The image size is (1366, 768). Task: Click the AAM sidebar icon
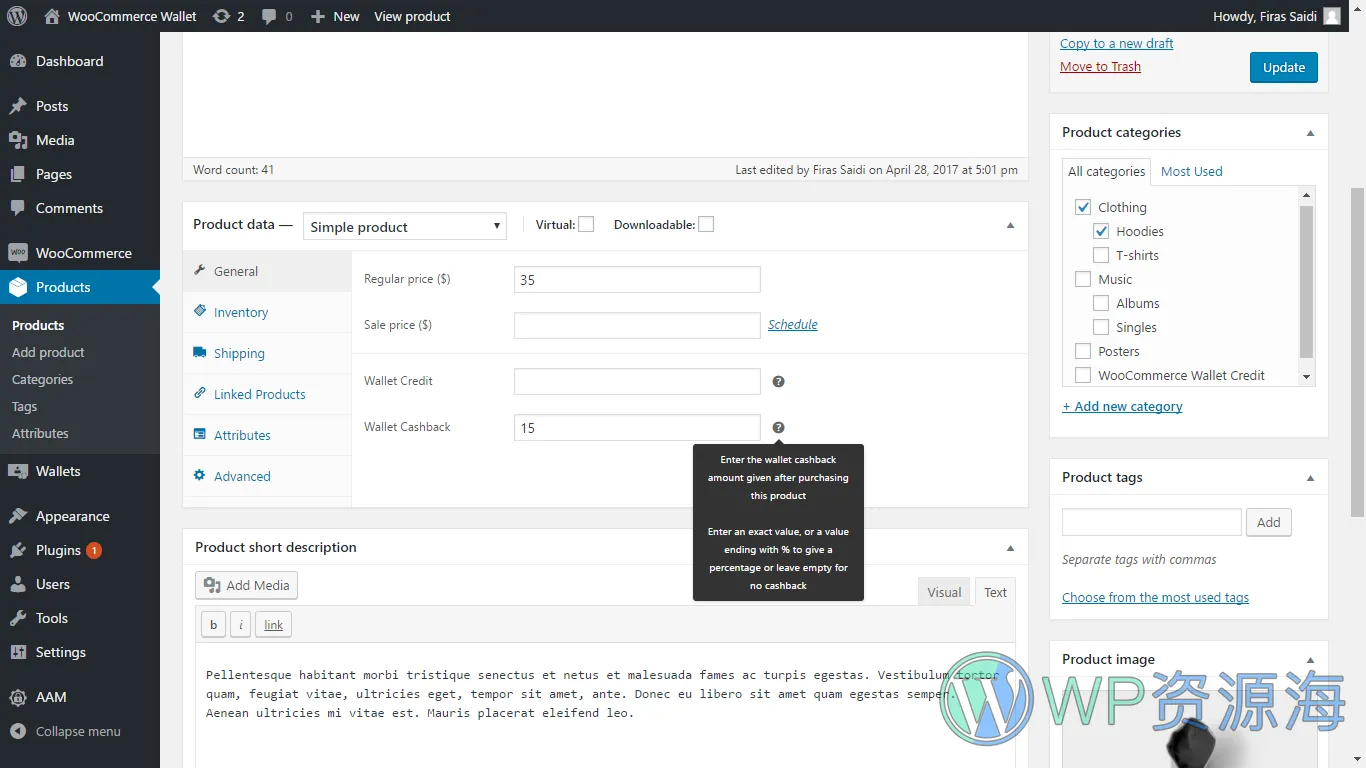pyautogui.click(x=18, y=697)
